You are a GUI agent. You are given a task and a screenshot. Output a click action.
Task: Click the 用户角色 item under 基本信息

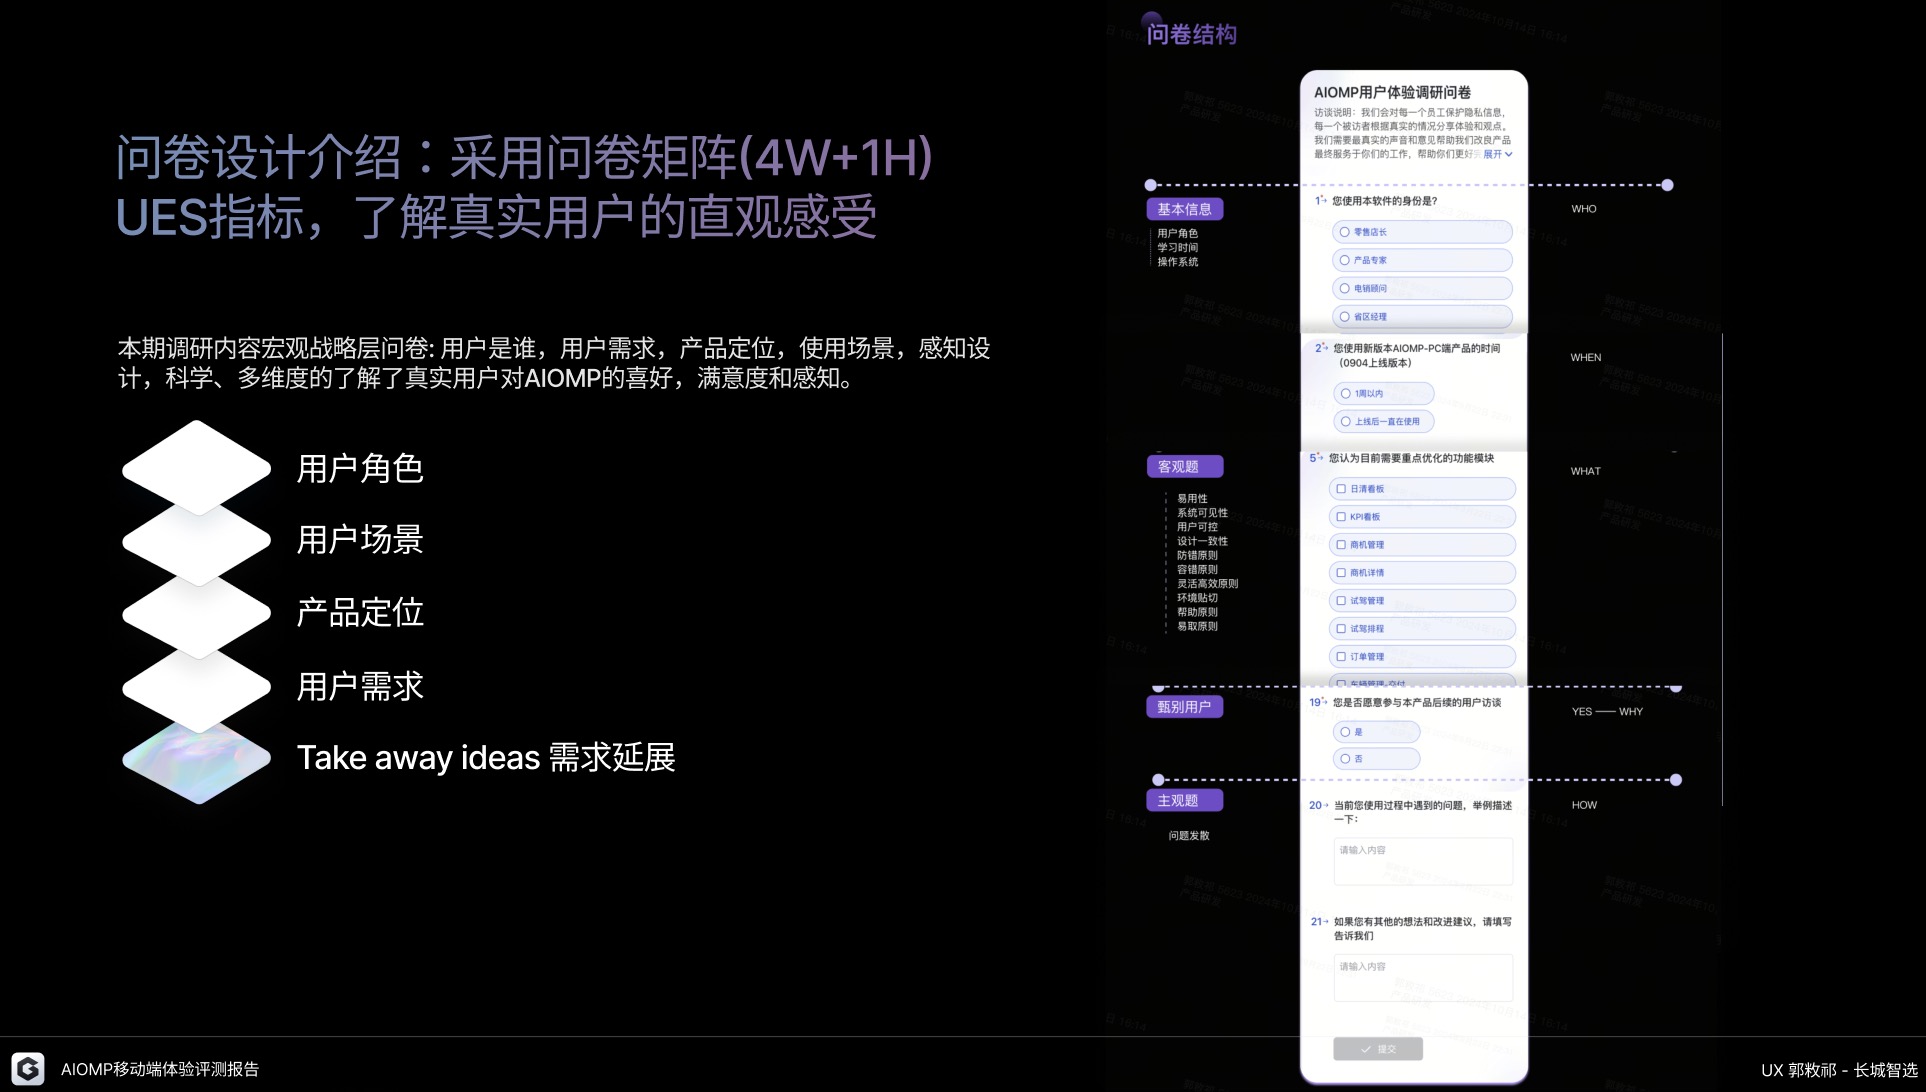(x=1177, y=233)
